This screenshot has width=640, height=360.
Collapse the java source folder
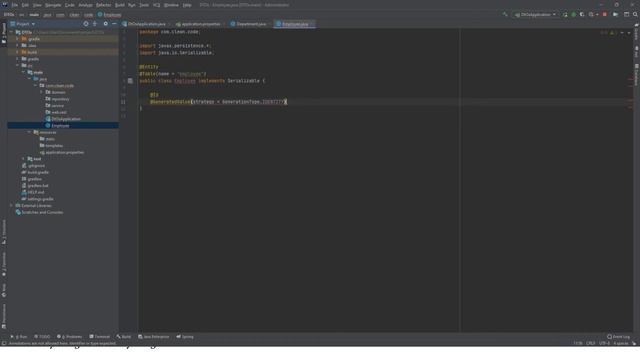(x=29, y=79)
